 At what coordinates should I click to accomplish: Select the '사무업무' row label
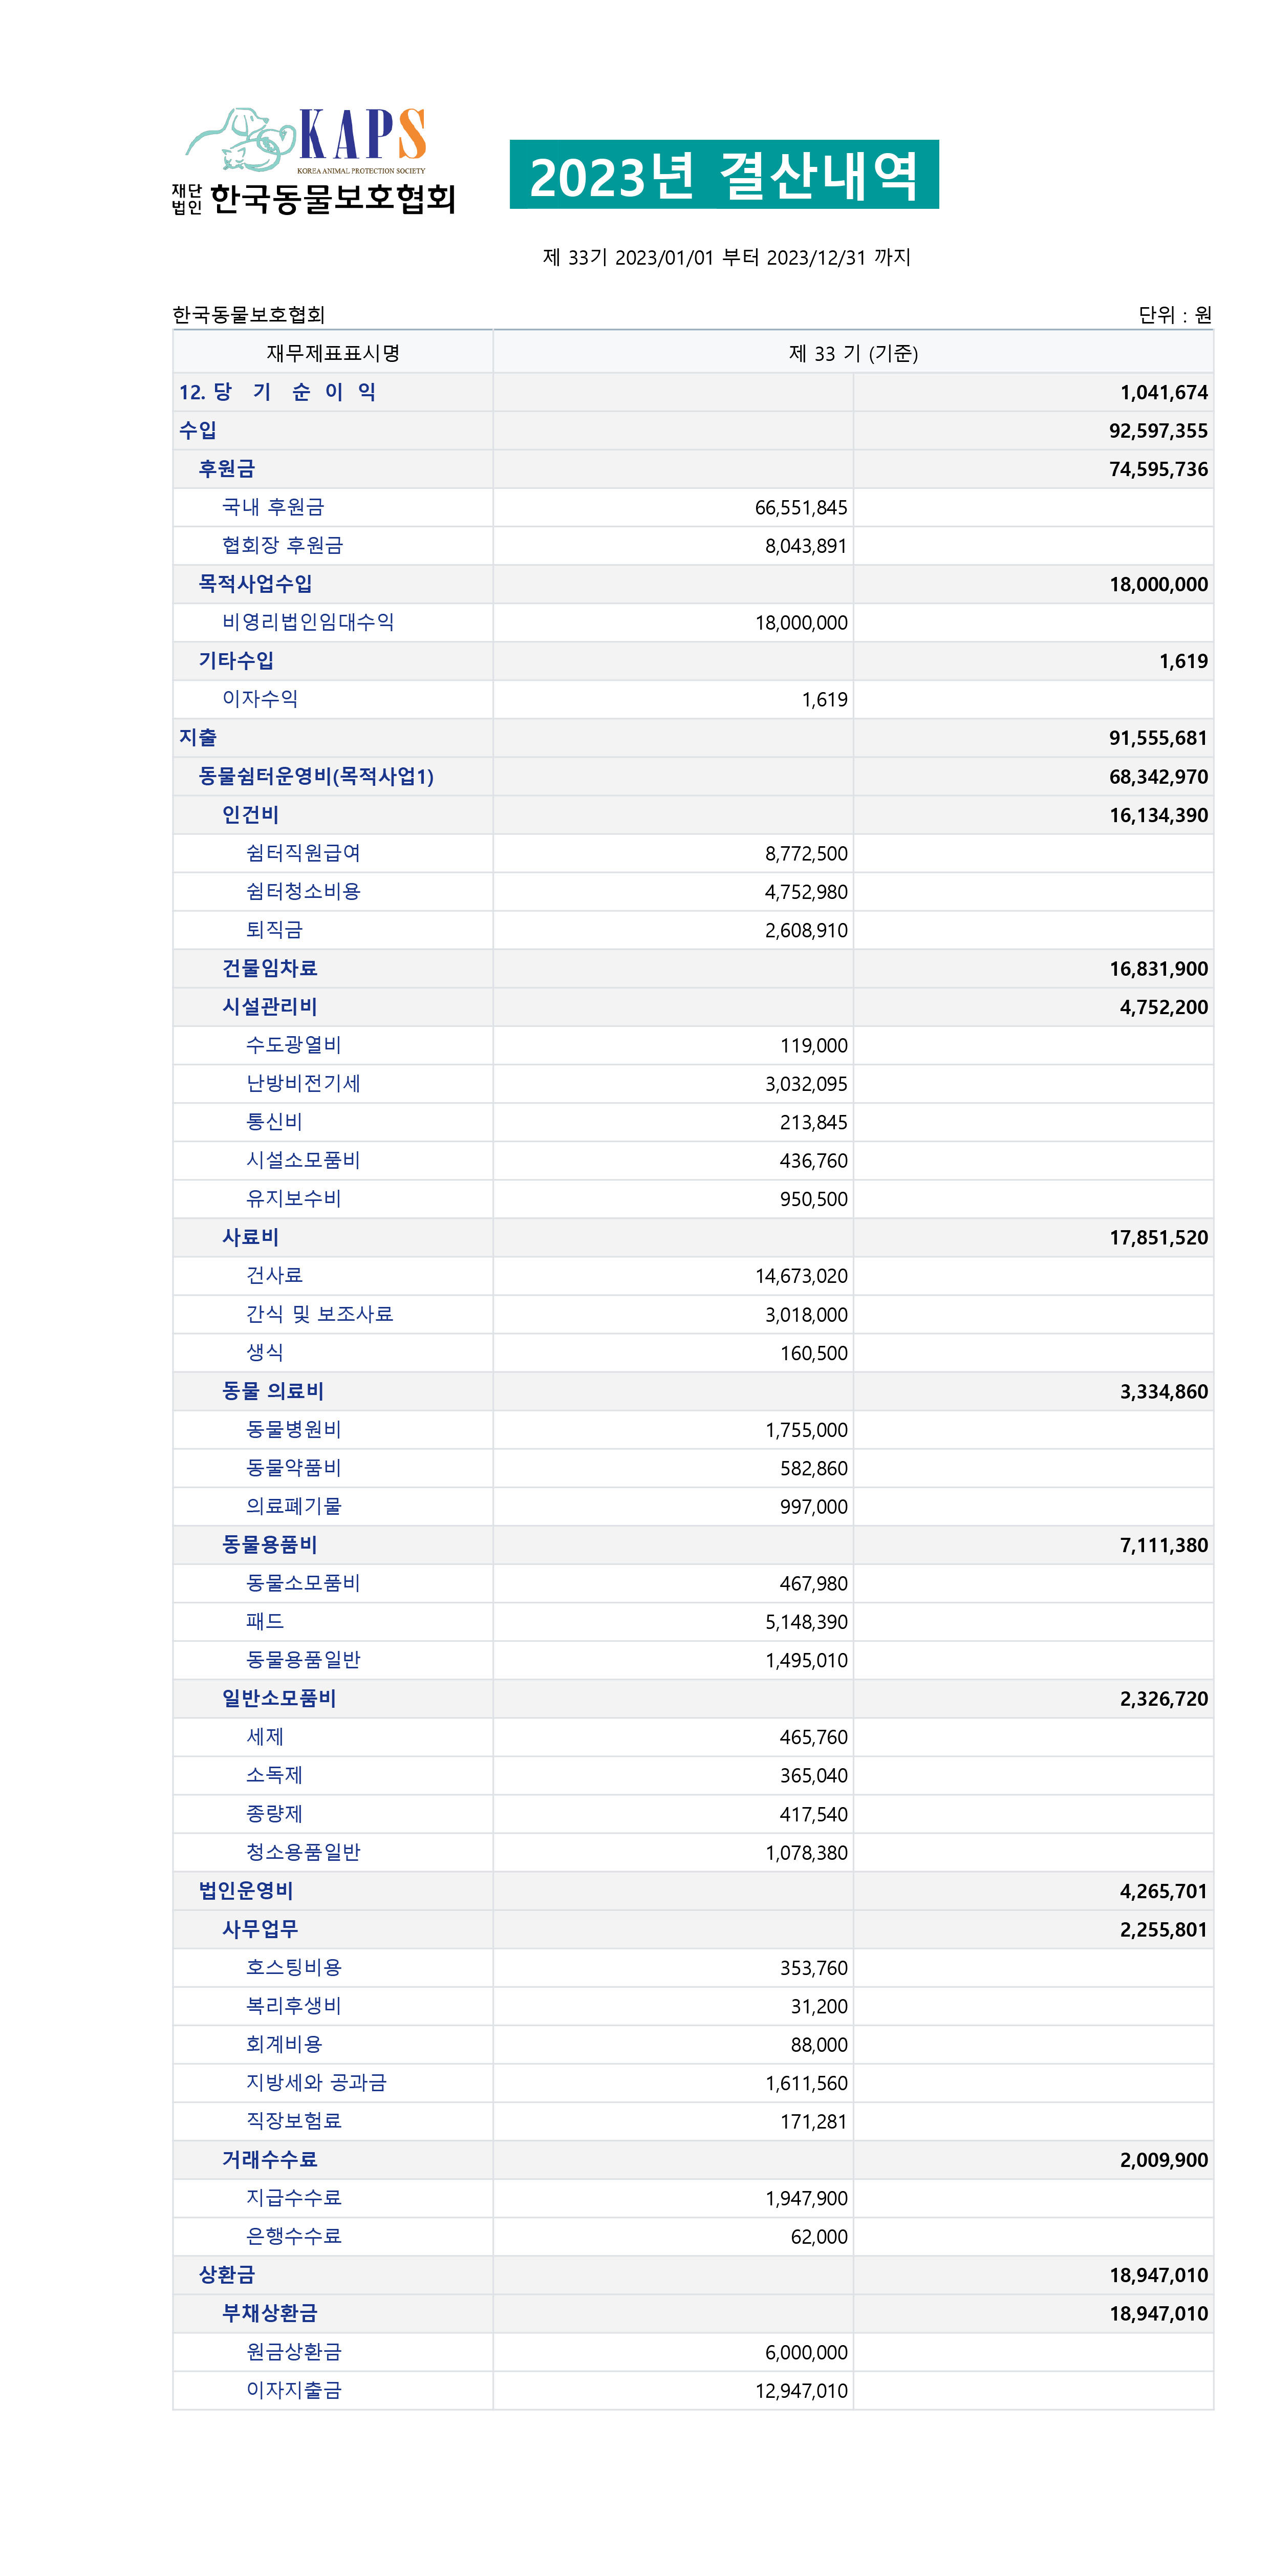click(x=260, y=1929)
